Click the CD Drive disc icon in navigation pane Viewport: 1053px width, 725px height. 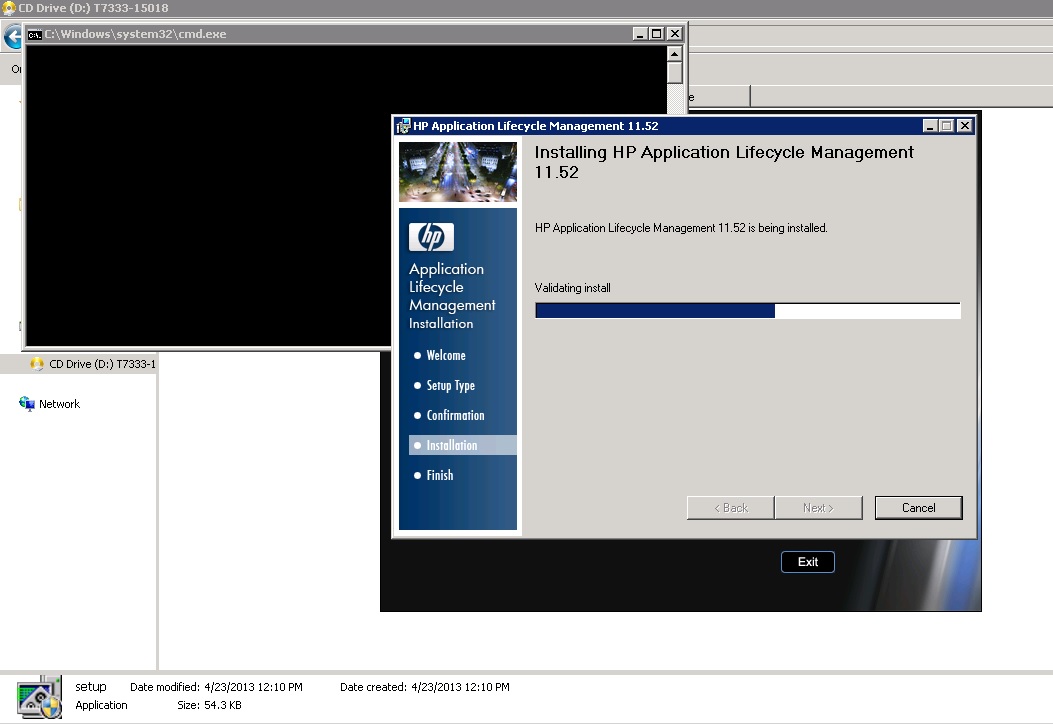[37, 364]
